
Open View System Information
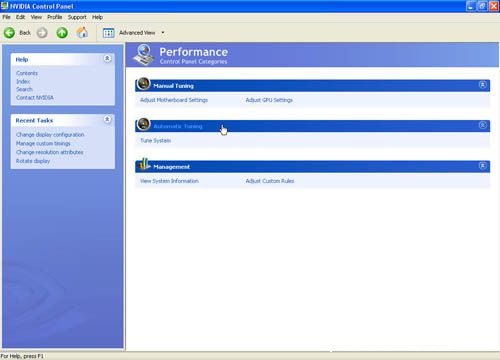pyautogui.click(x=169, y=181)
